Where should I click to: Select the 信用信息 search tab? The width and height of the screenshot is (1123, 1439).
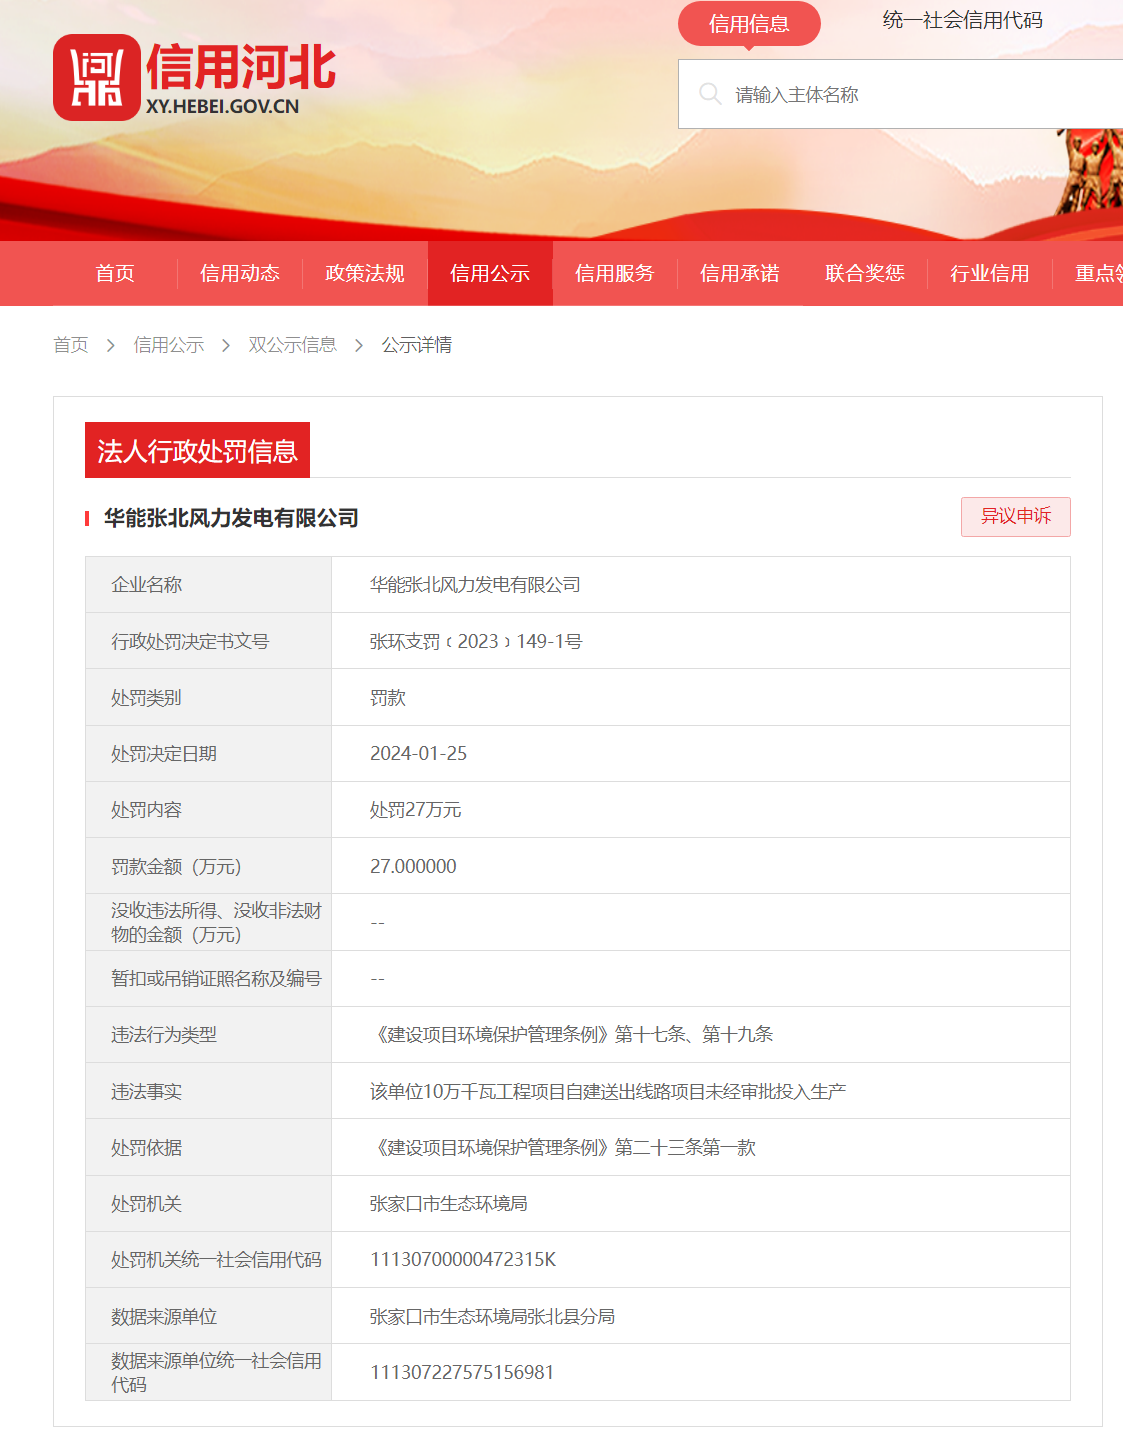[x=749, y=24]
